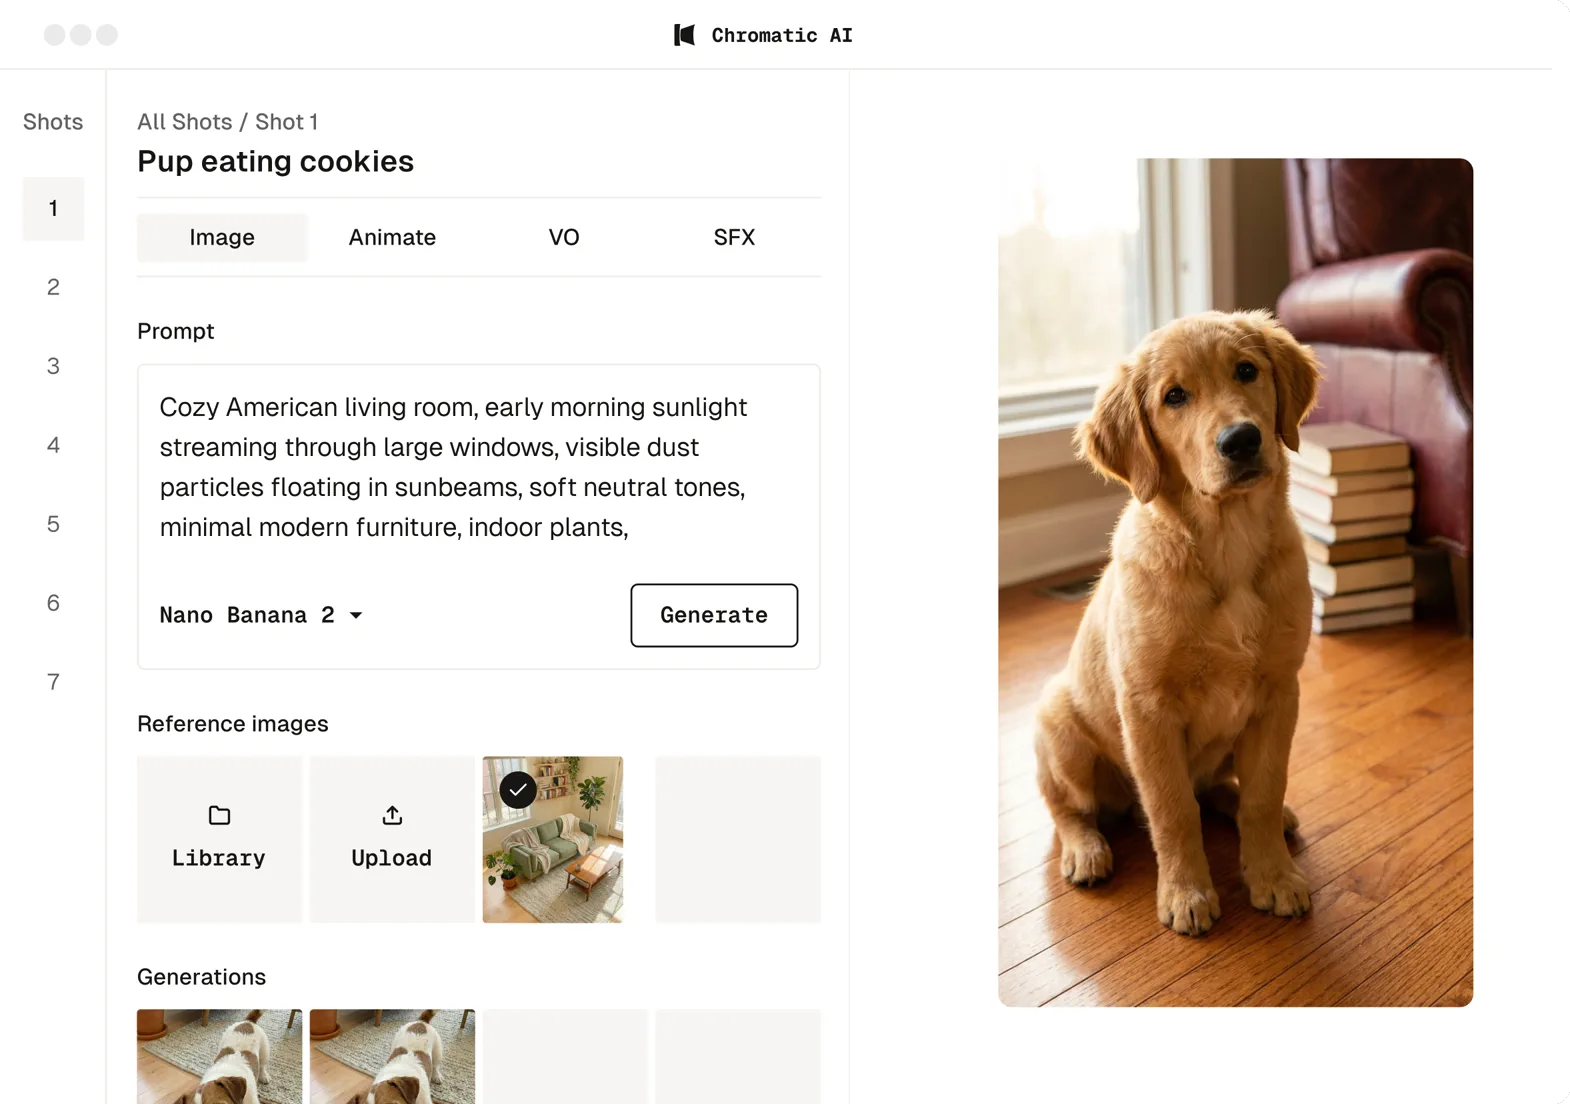Click the Chromatic AI logo icon

684,36
